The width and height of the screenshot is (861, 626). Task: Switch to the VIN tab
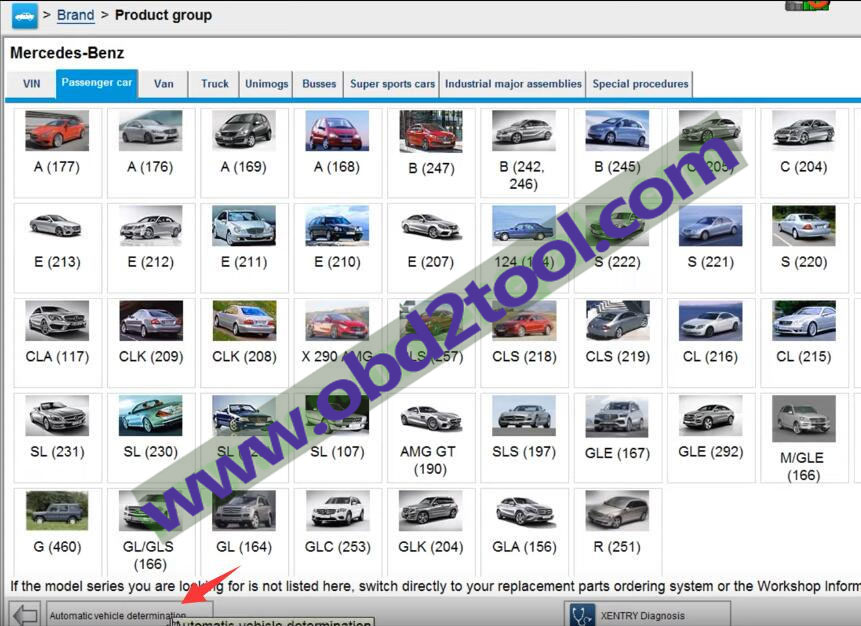click(31, 84)
